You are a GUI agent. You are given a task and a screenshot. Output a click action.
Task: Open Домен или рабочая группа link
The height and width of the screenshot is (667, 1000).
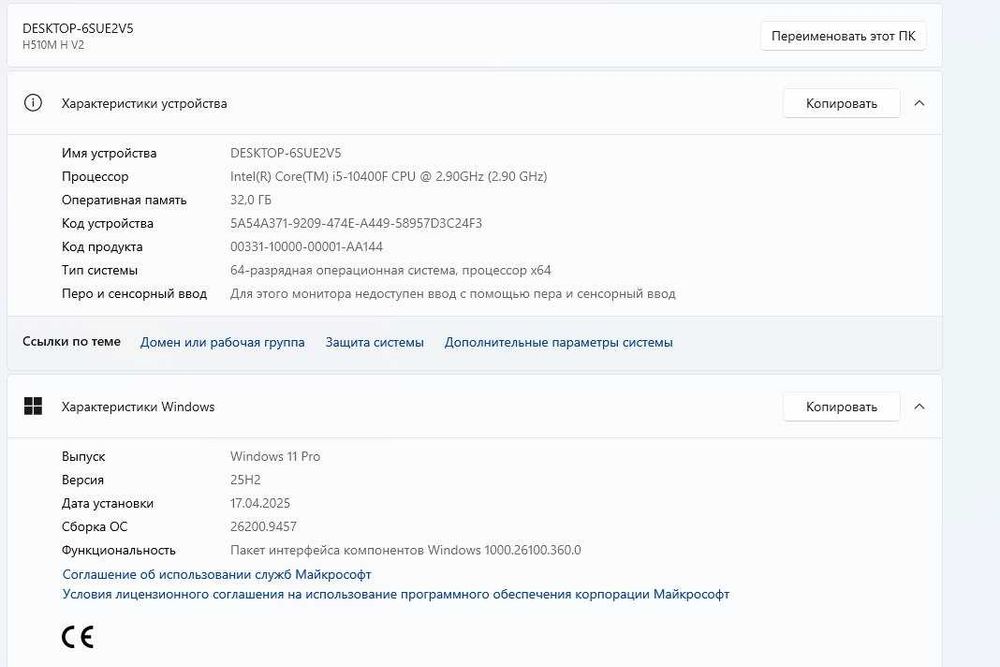coord(222,342)
